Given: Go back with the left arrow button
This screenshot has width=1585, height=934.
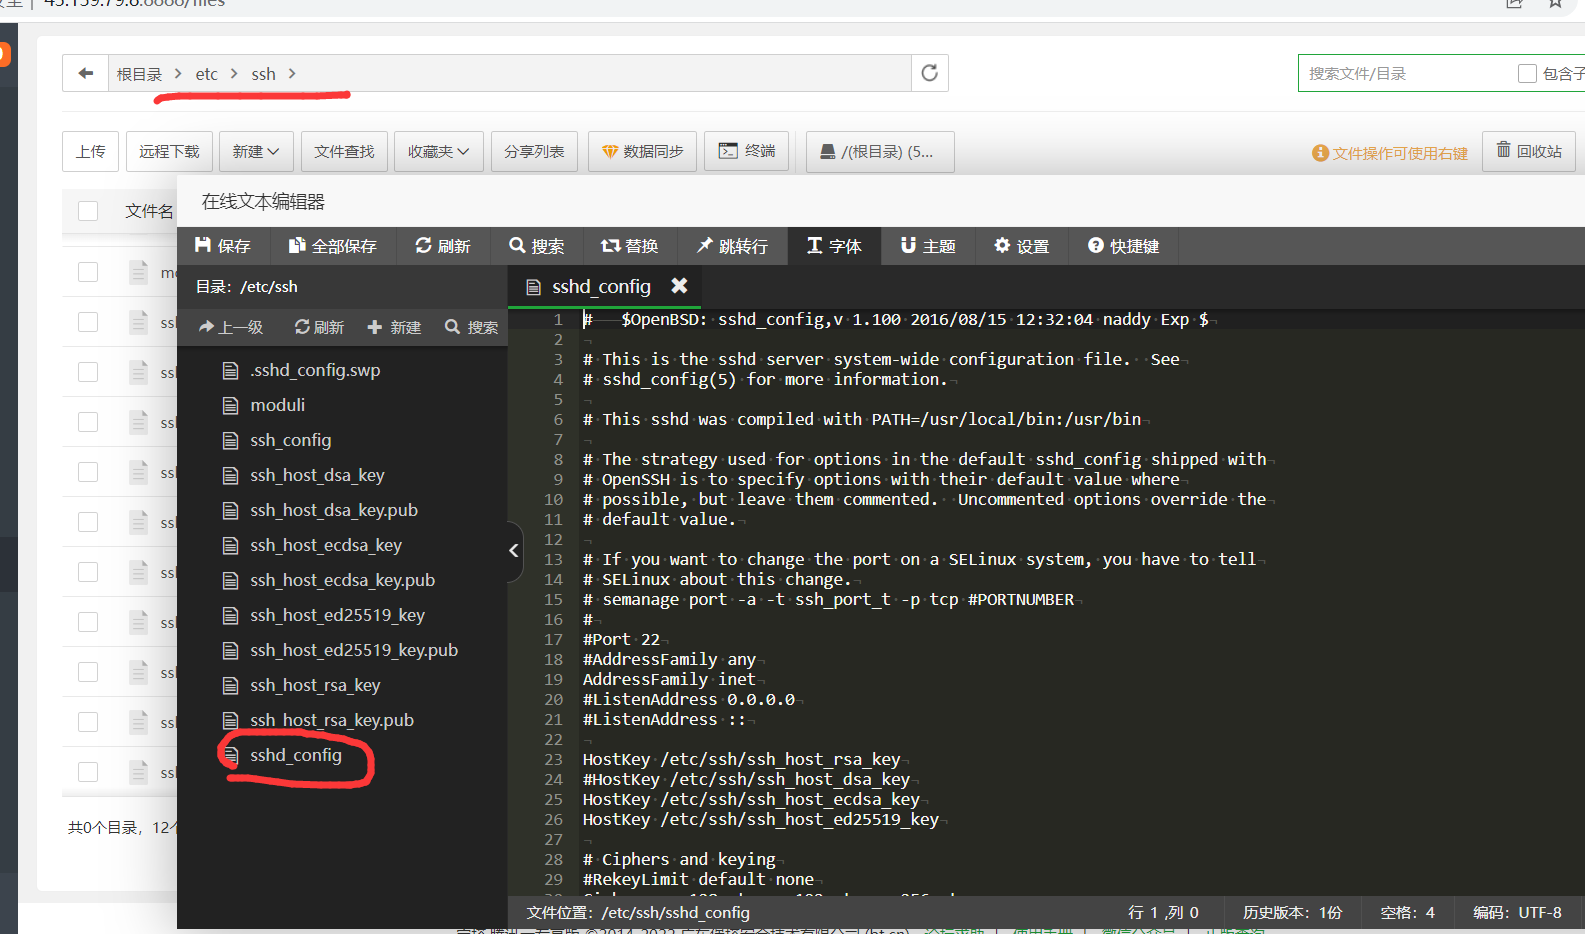Looking at the screenshot, I should pyautogui.click(x=86, y=73).
